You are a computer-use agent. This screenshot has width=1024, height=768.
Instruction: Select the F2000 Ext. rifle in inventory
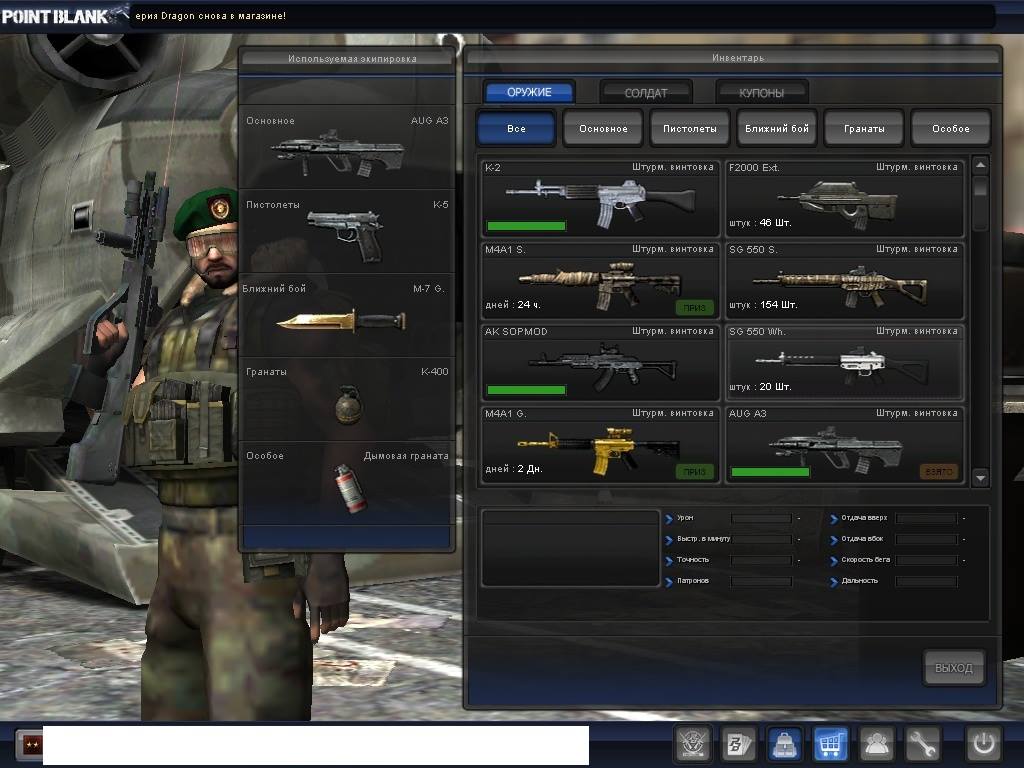pyautogui.click(x=844, y=198)
